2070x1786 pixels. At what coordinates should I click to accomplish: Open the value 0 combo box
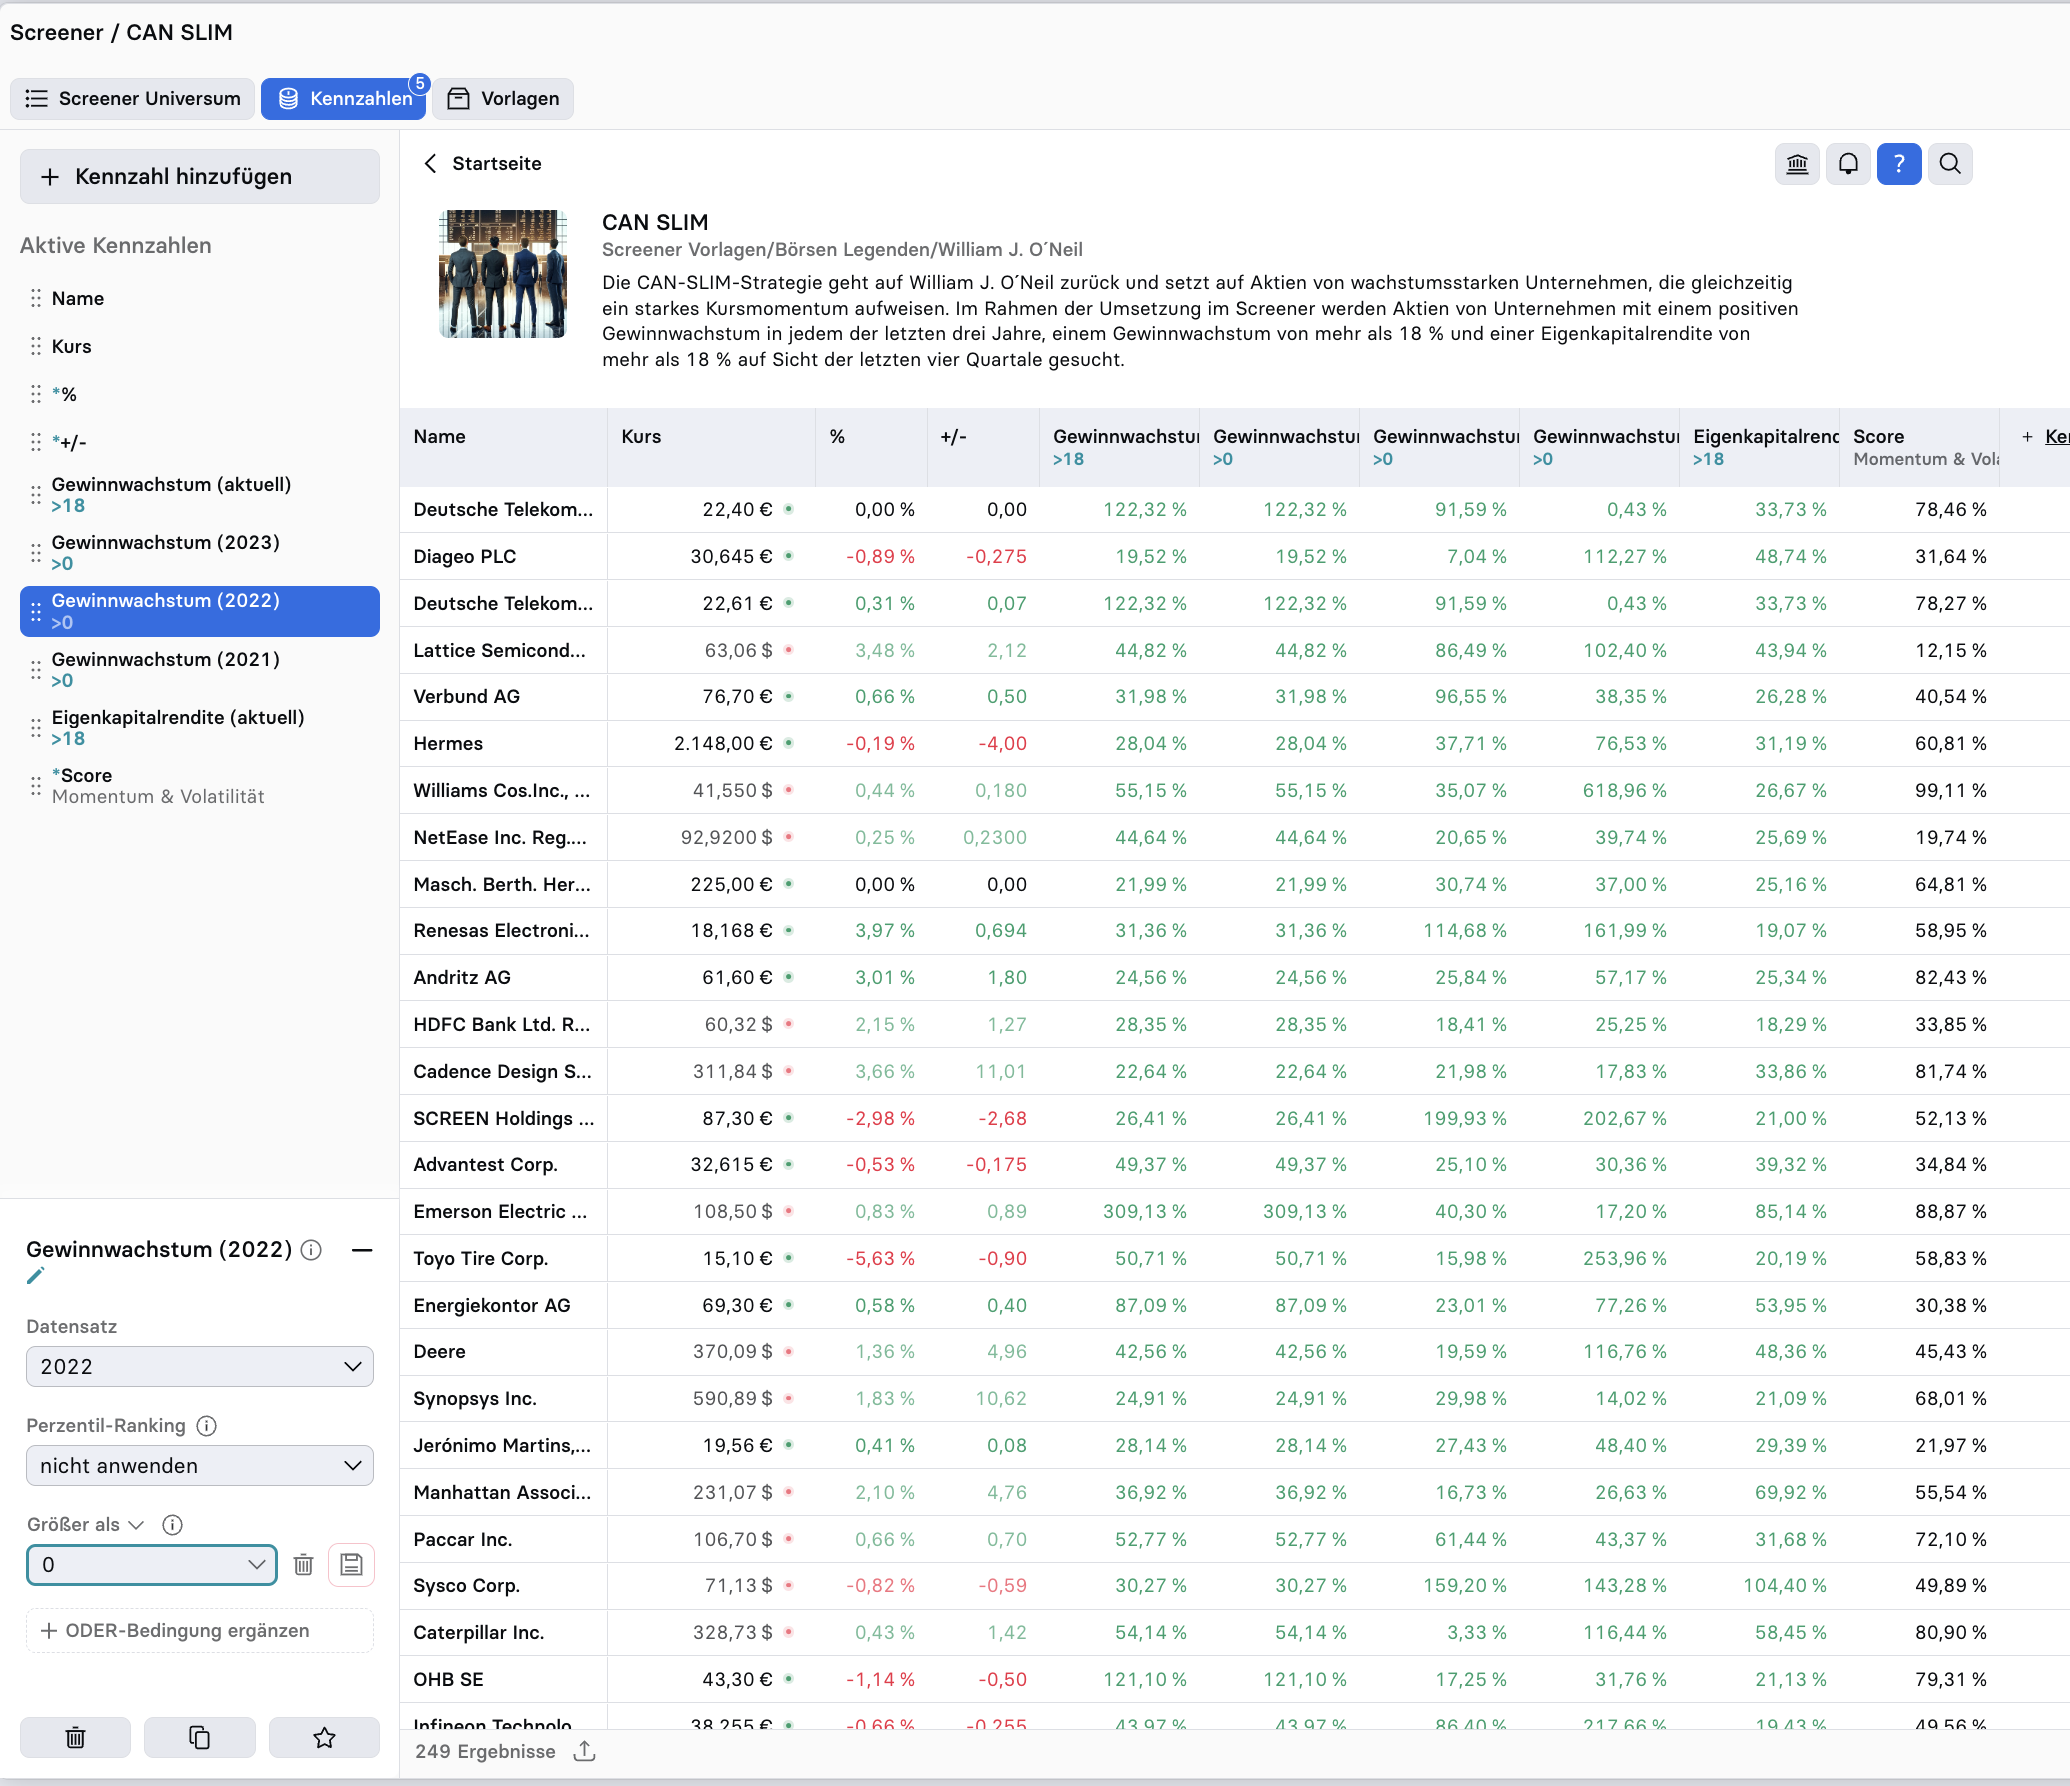pyautogui.click(x=152, y=1565)
